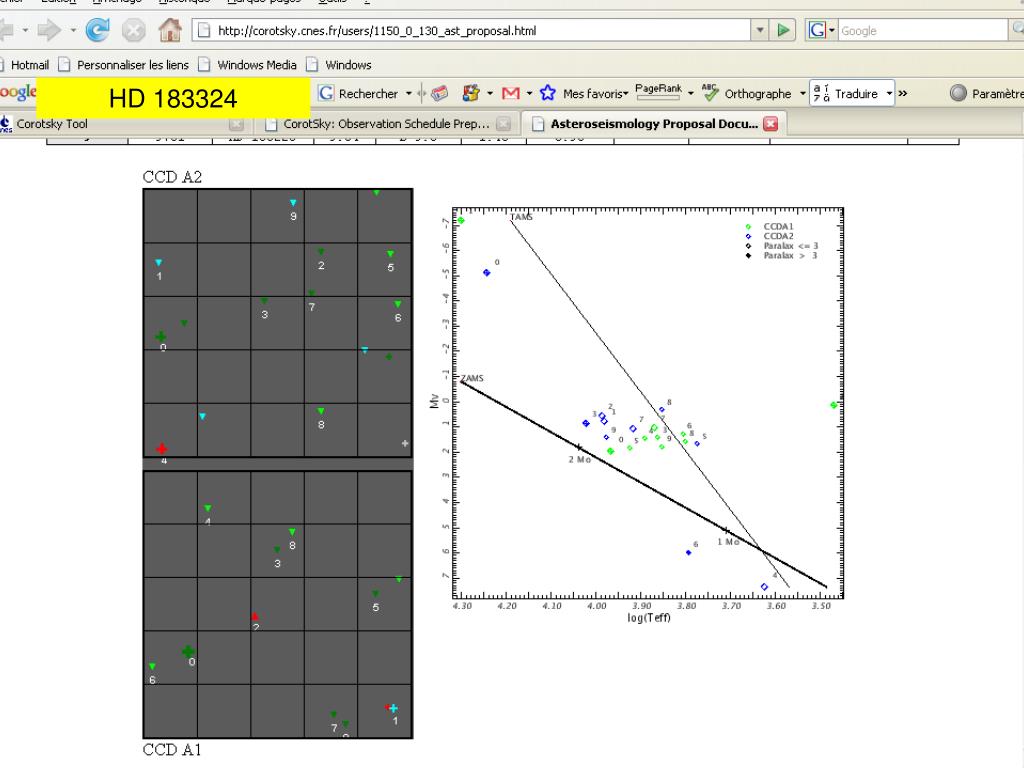Click the 1 Mo marker label
1024x768 pixels.
pyautogui.click(x=728, y=542)
